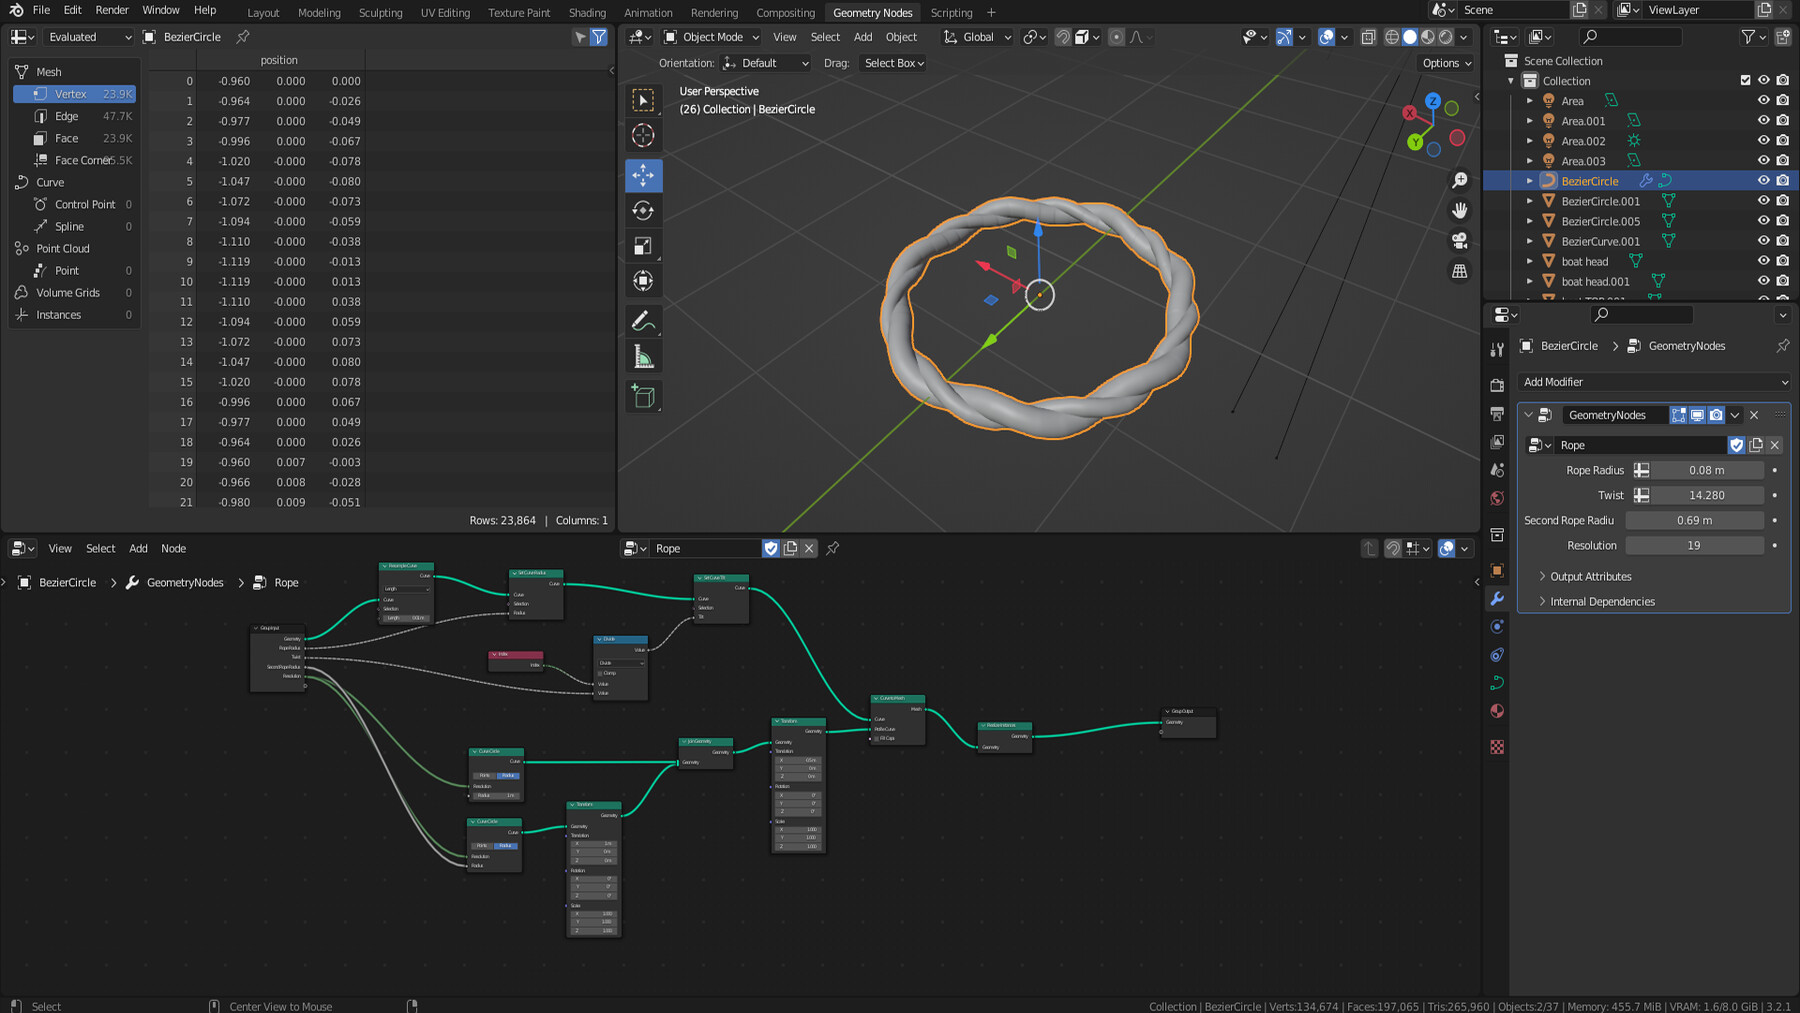Switch to the Shading workspace tab
Image resolution: width=1800 pixels, height=1013 pixels.
click(586, 12)
